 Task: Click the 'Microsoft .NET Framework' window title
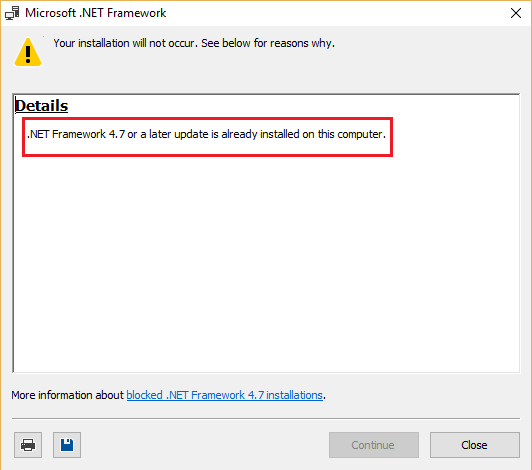click(x=96, y=13)
